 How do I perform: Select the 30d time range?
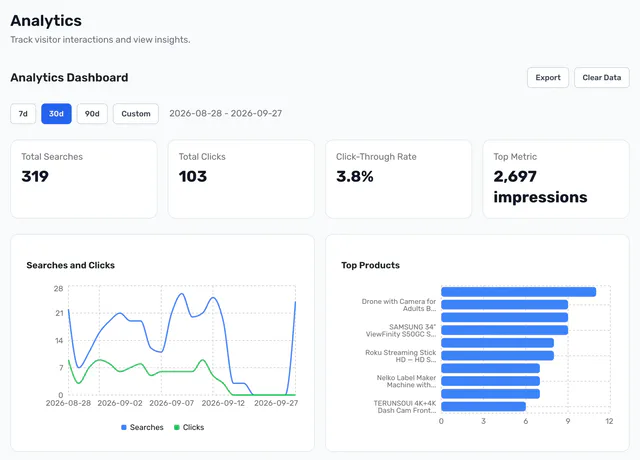coord(56,113)
